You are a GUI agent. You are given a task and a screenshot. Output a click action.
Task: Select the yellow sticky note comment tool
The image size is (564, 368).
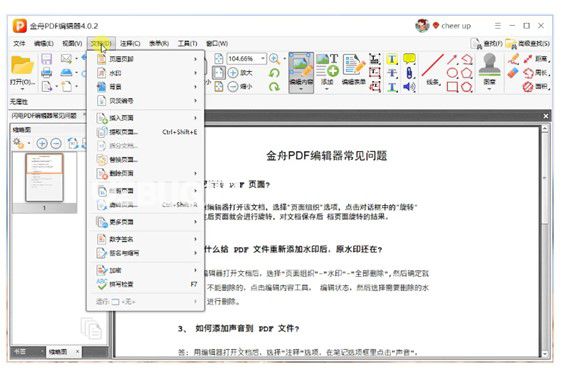[x=409, y=59]
